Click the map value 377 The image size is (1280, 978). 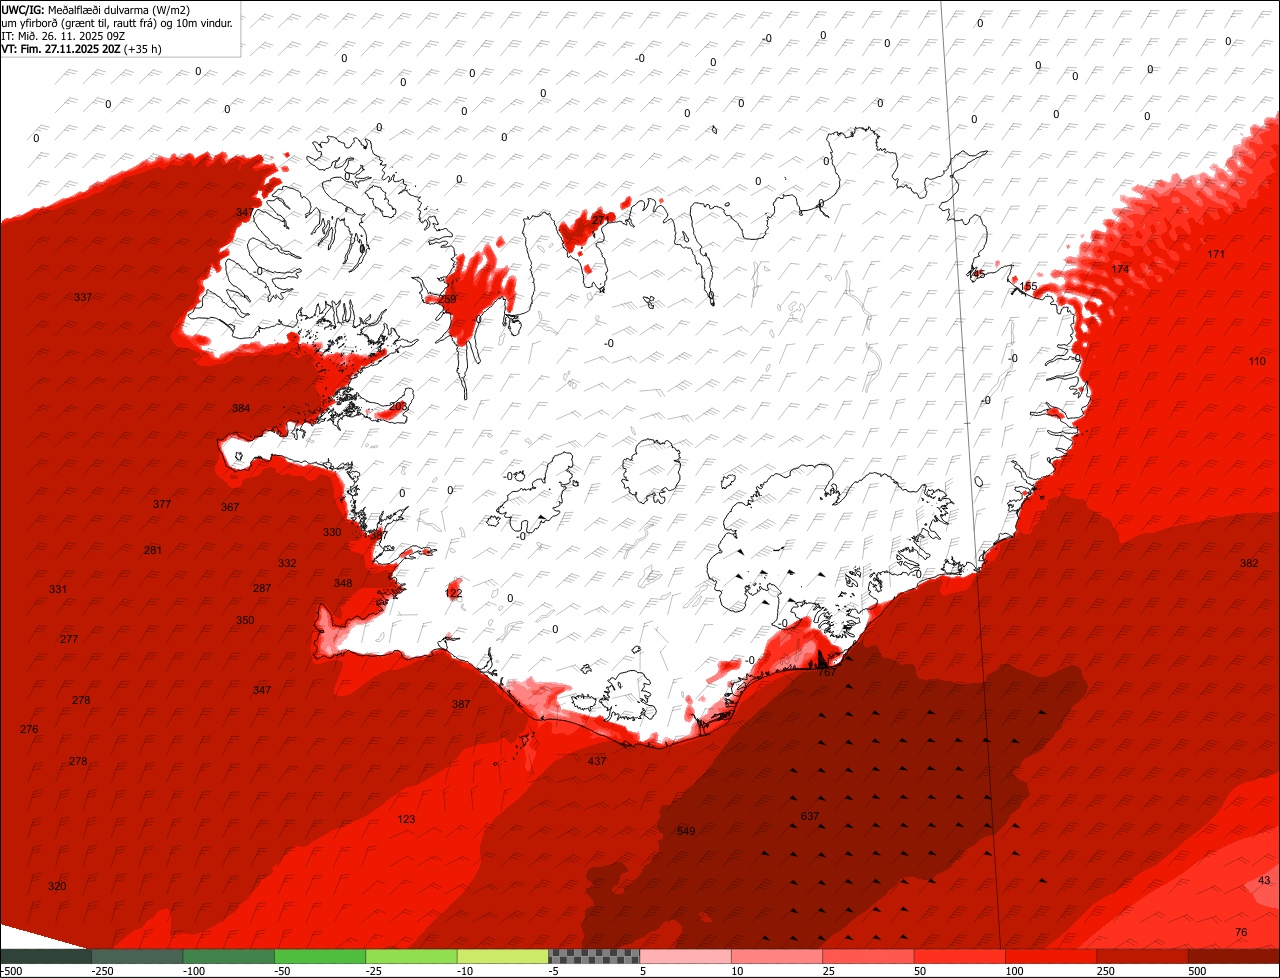162,505
